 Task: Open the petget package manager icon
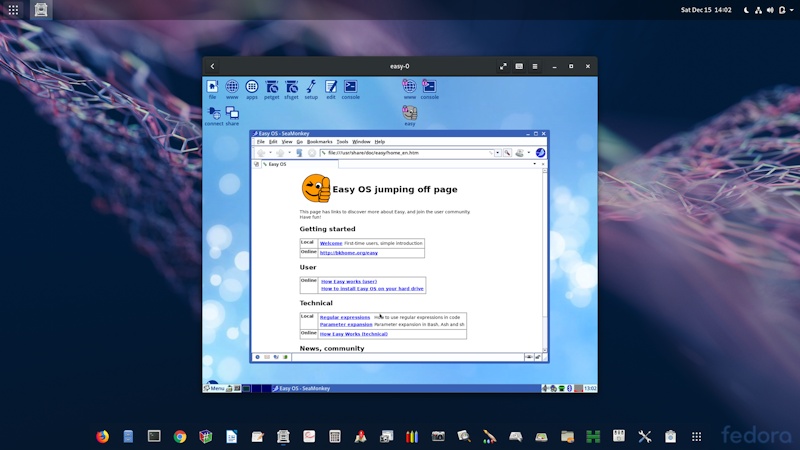271,89
